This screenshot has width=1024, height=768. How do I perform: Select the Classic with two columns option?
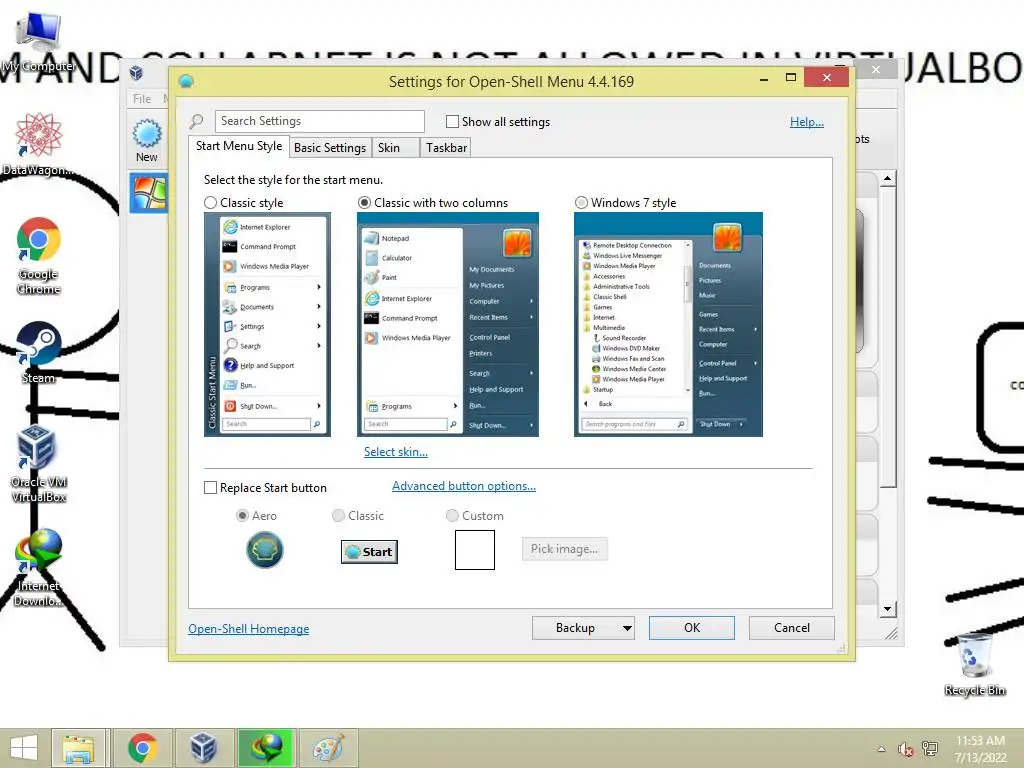click(x=364, y=203)
